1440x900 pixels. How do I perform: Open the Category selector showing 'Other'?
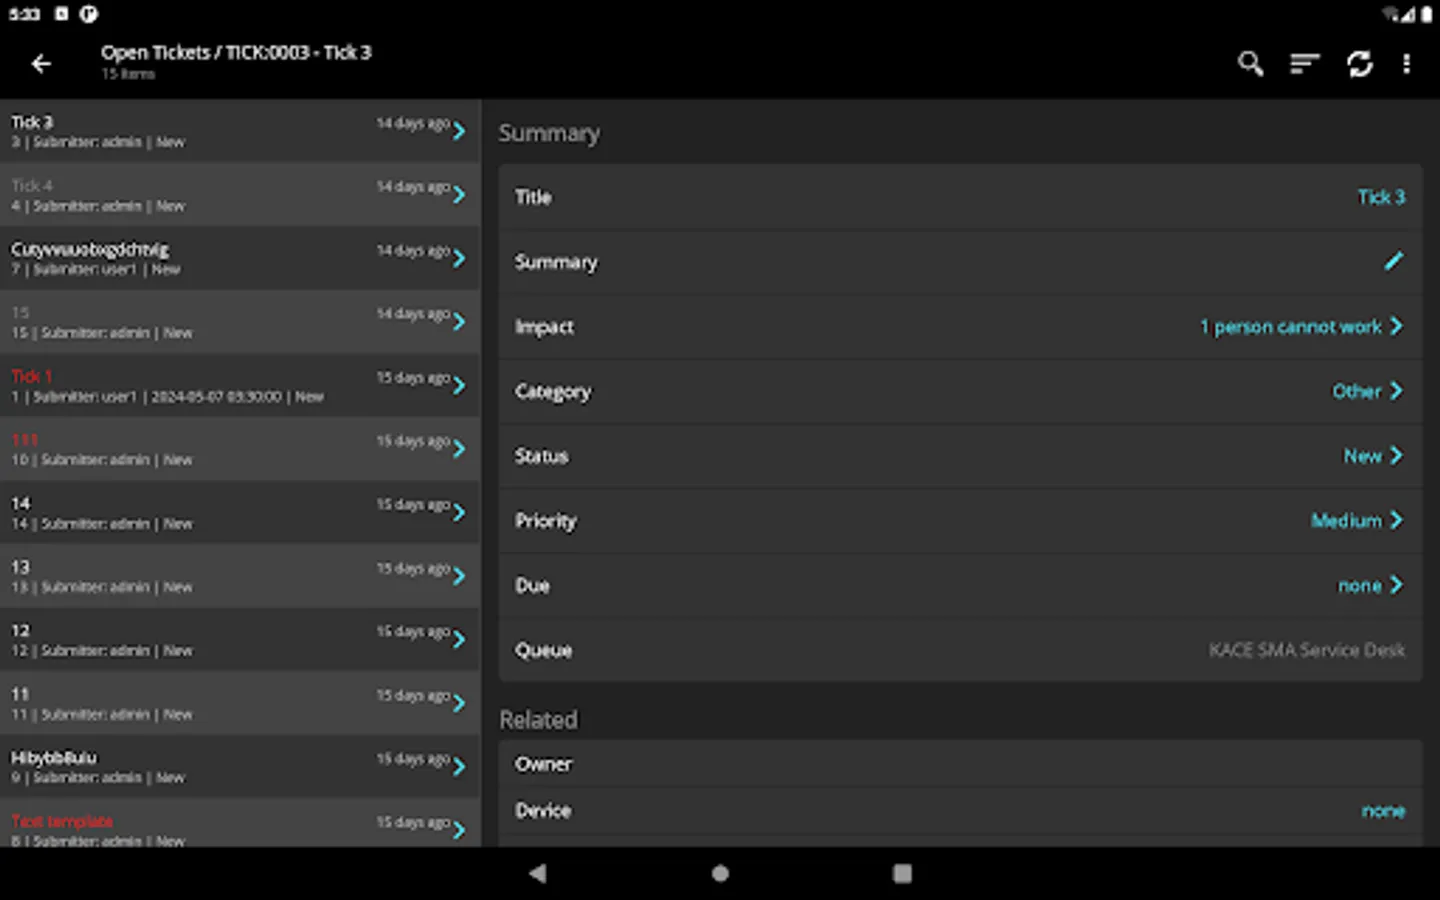(x=1367, y=391)
